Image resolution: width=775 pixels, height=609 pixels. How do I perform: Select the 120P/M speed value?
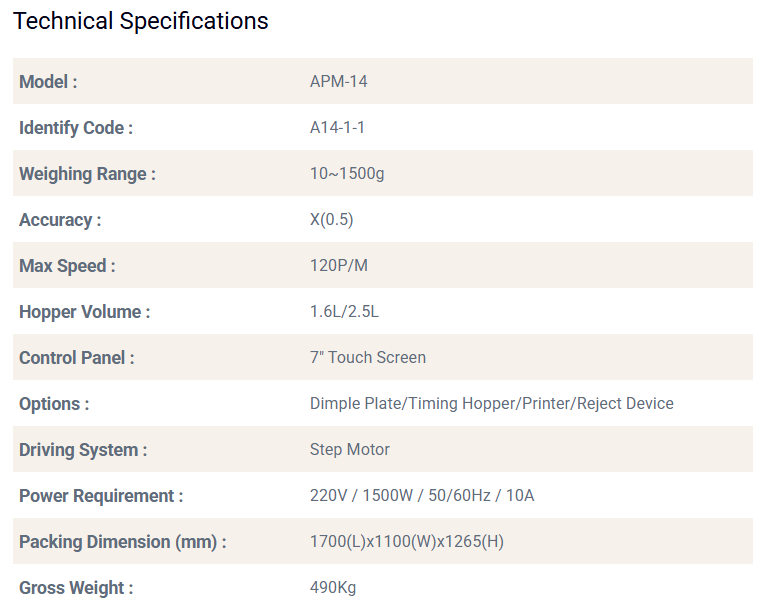[x=339, y=266]
